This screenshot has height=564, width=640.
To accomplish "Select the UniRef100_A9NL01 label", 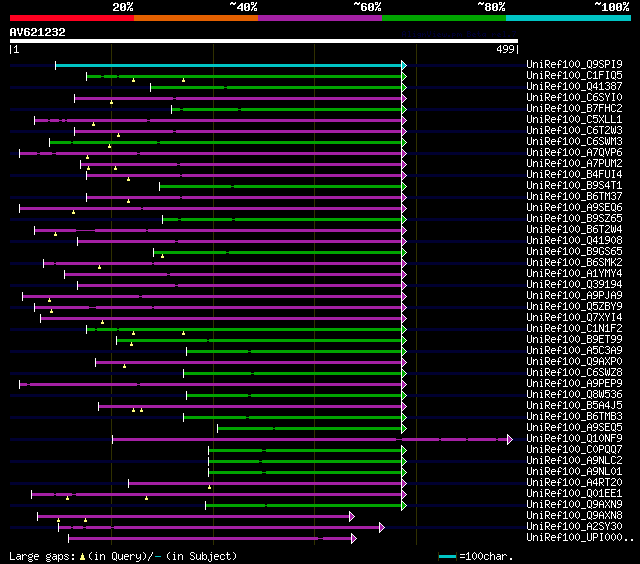I will coord(574,472).
